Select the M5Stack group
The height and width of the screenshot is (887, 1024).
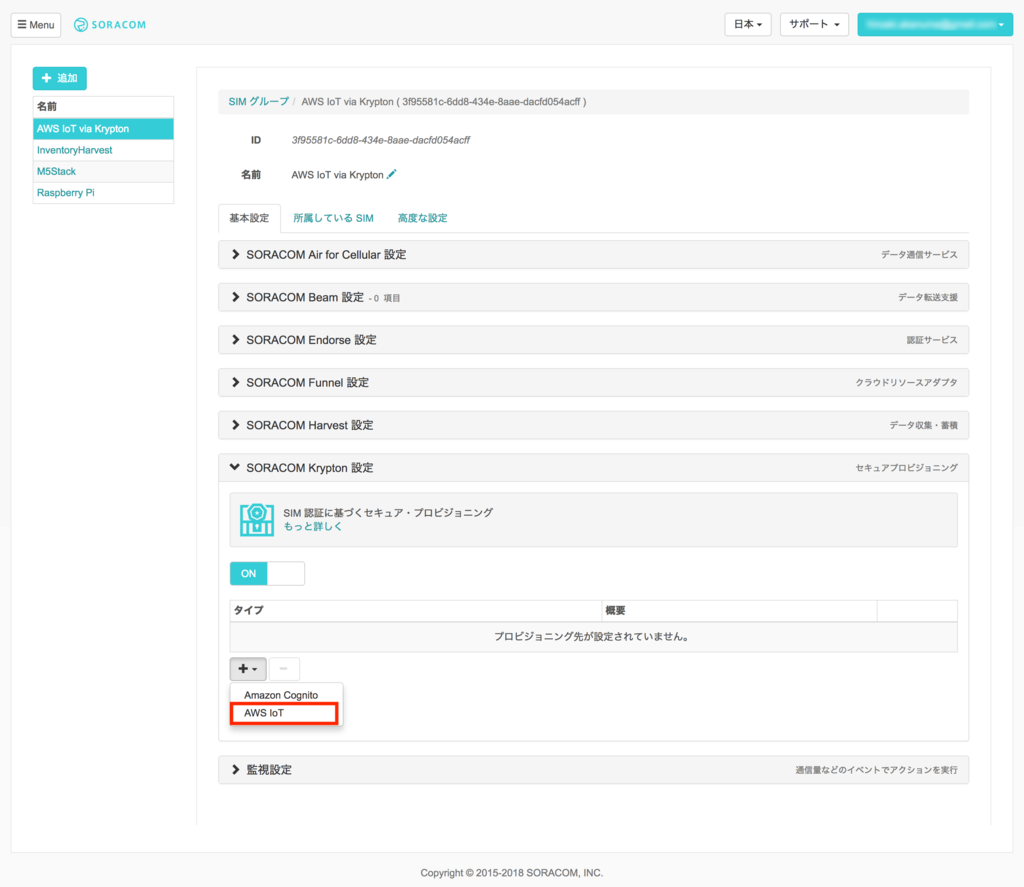pos(103,171)
